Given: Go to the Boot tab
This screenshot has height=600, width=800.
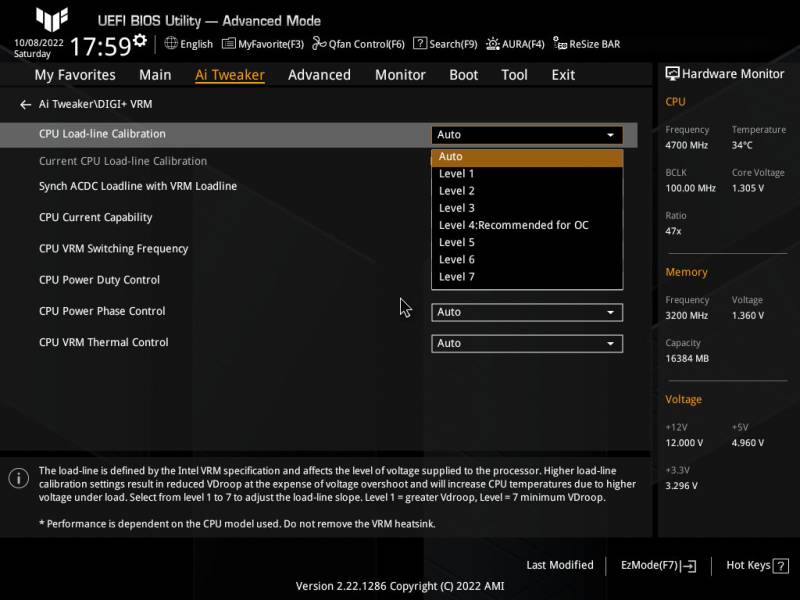Looking at the screenshot, I should click(x=463, y=75).
